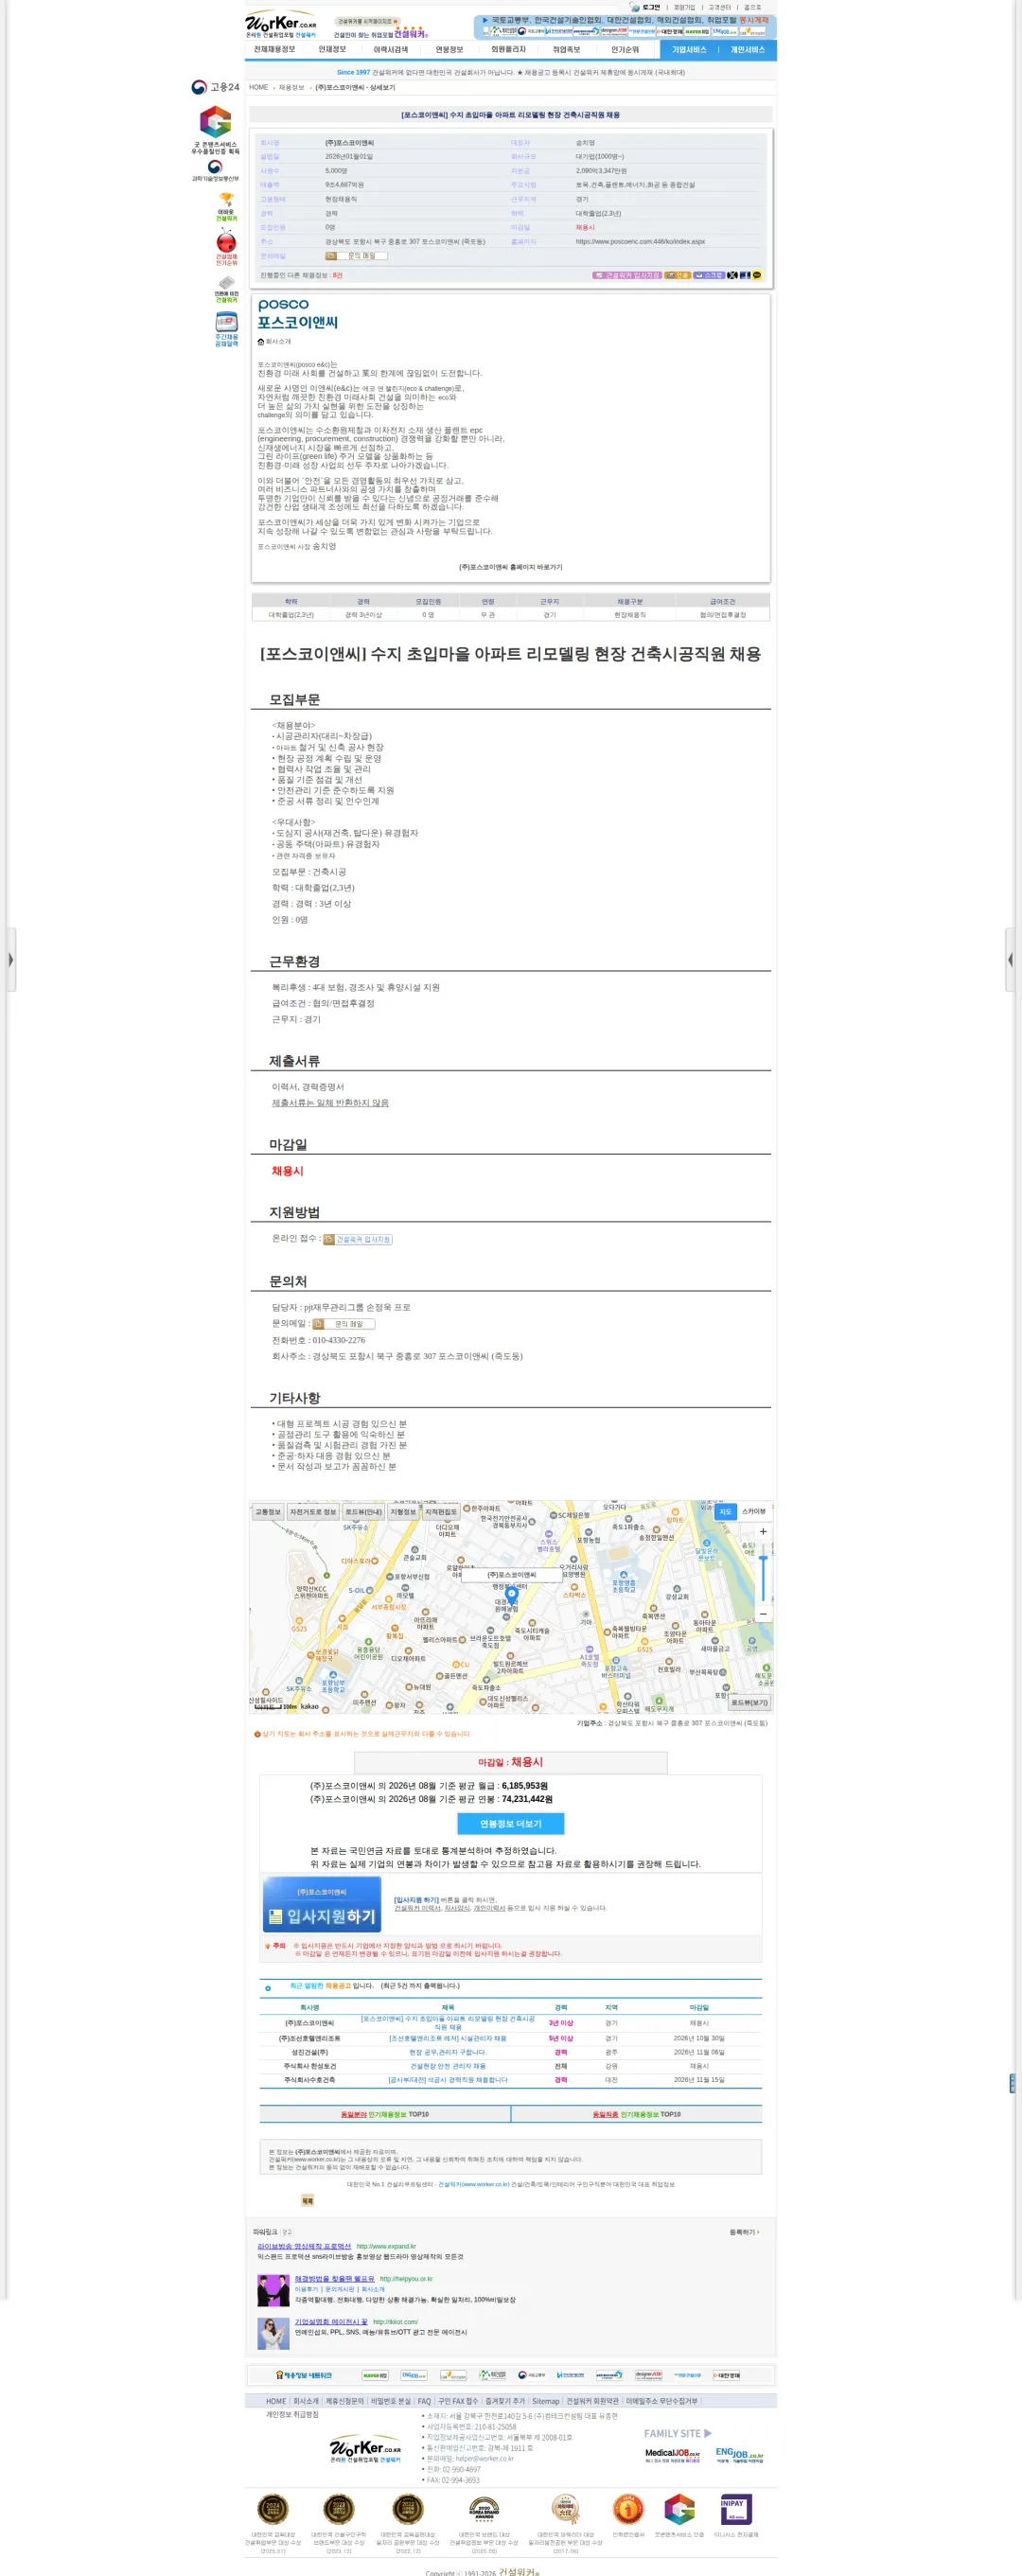
Task: Adjust the map zoom level slider
Action: [x=763, y=1573]
